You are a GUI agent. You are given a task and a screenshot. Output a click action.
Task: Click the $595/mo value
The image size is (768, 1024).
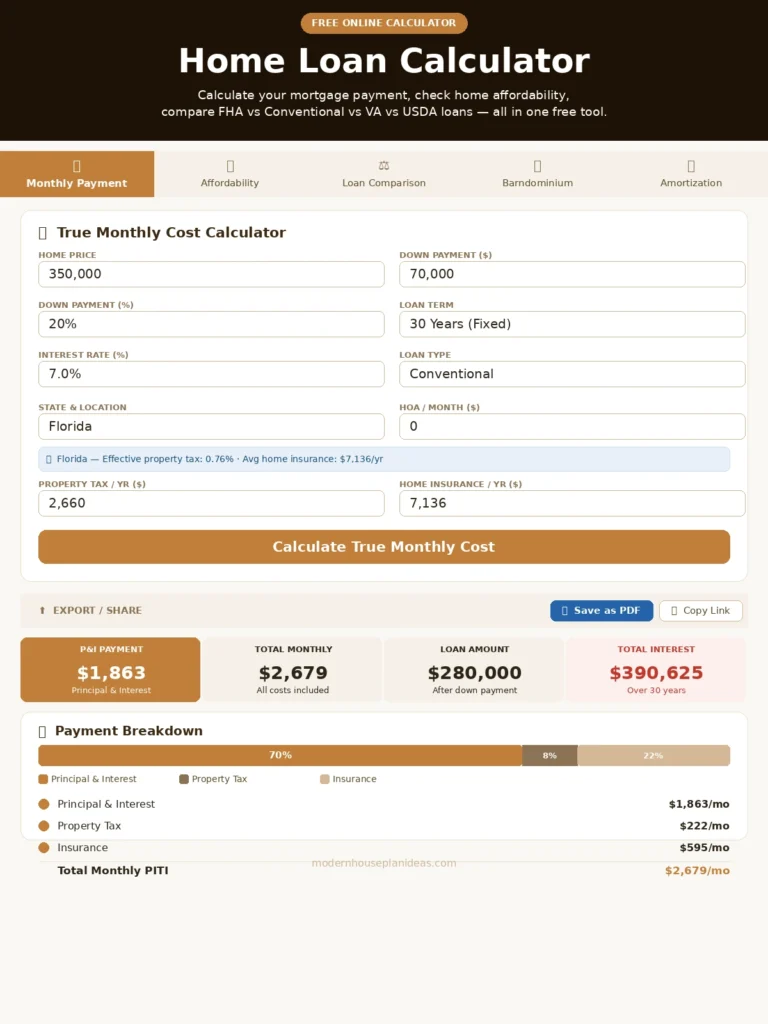tap(705, 848)
